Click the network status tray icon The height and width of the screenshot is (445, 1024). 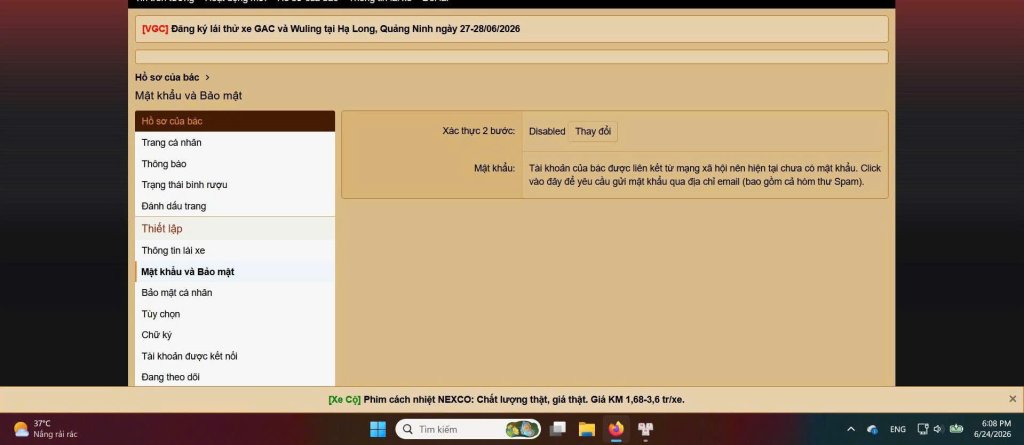[x=923, y=429]
